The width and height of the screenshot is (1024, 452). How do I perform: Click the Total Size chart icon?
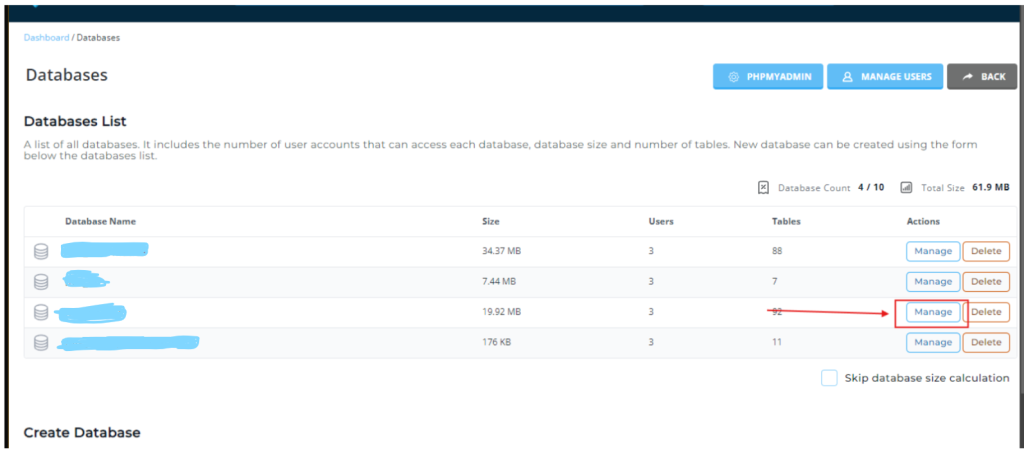click(906, 187)
